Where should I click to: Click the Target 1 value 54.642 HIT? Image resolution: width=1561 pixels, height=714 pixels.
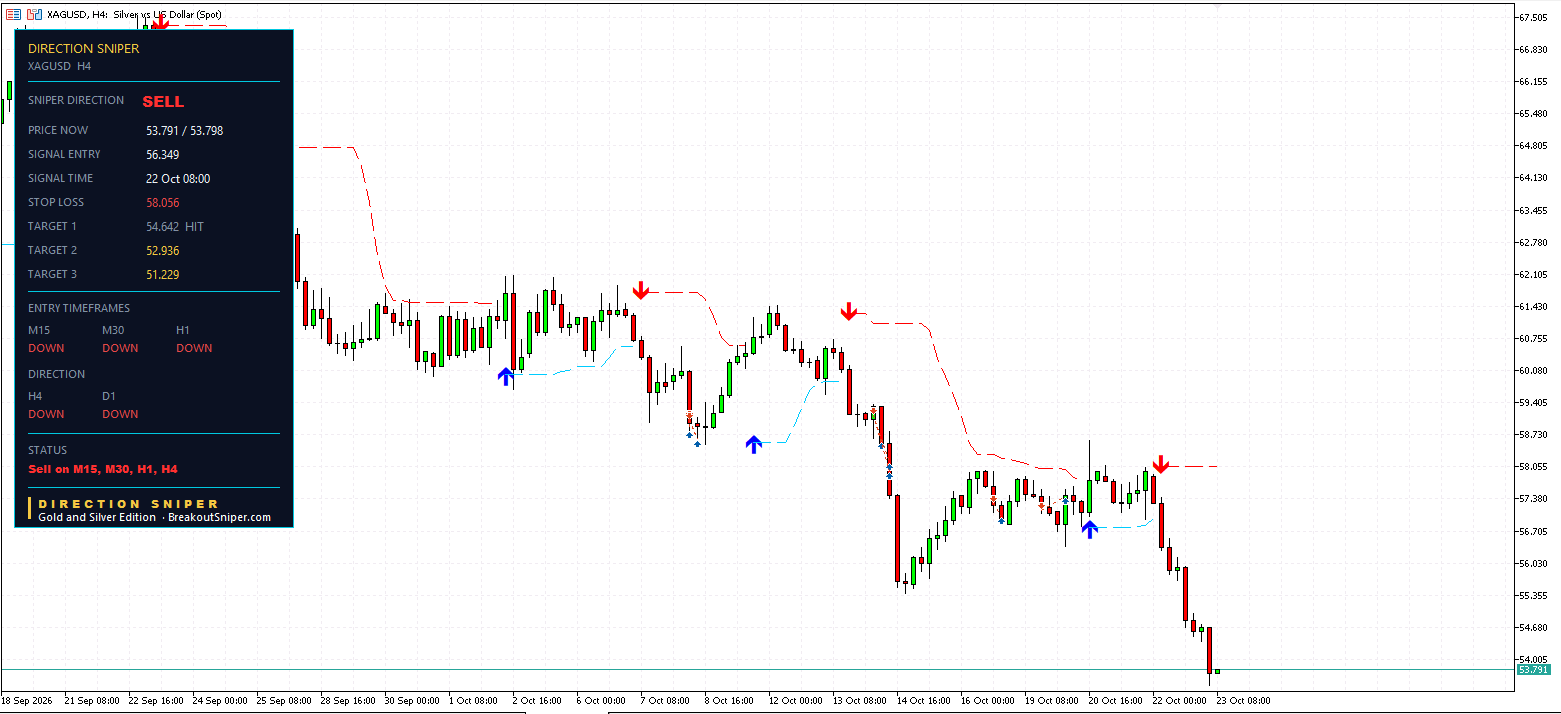pos(175,226)
